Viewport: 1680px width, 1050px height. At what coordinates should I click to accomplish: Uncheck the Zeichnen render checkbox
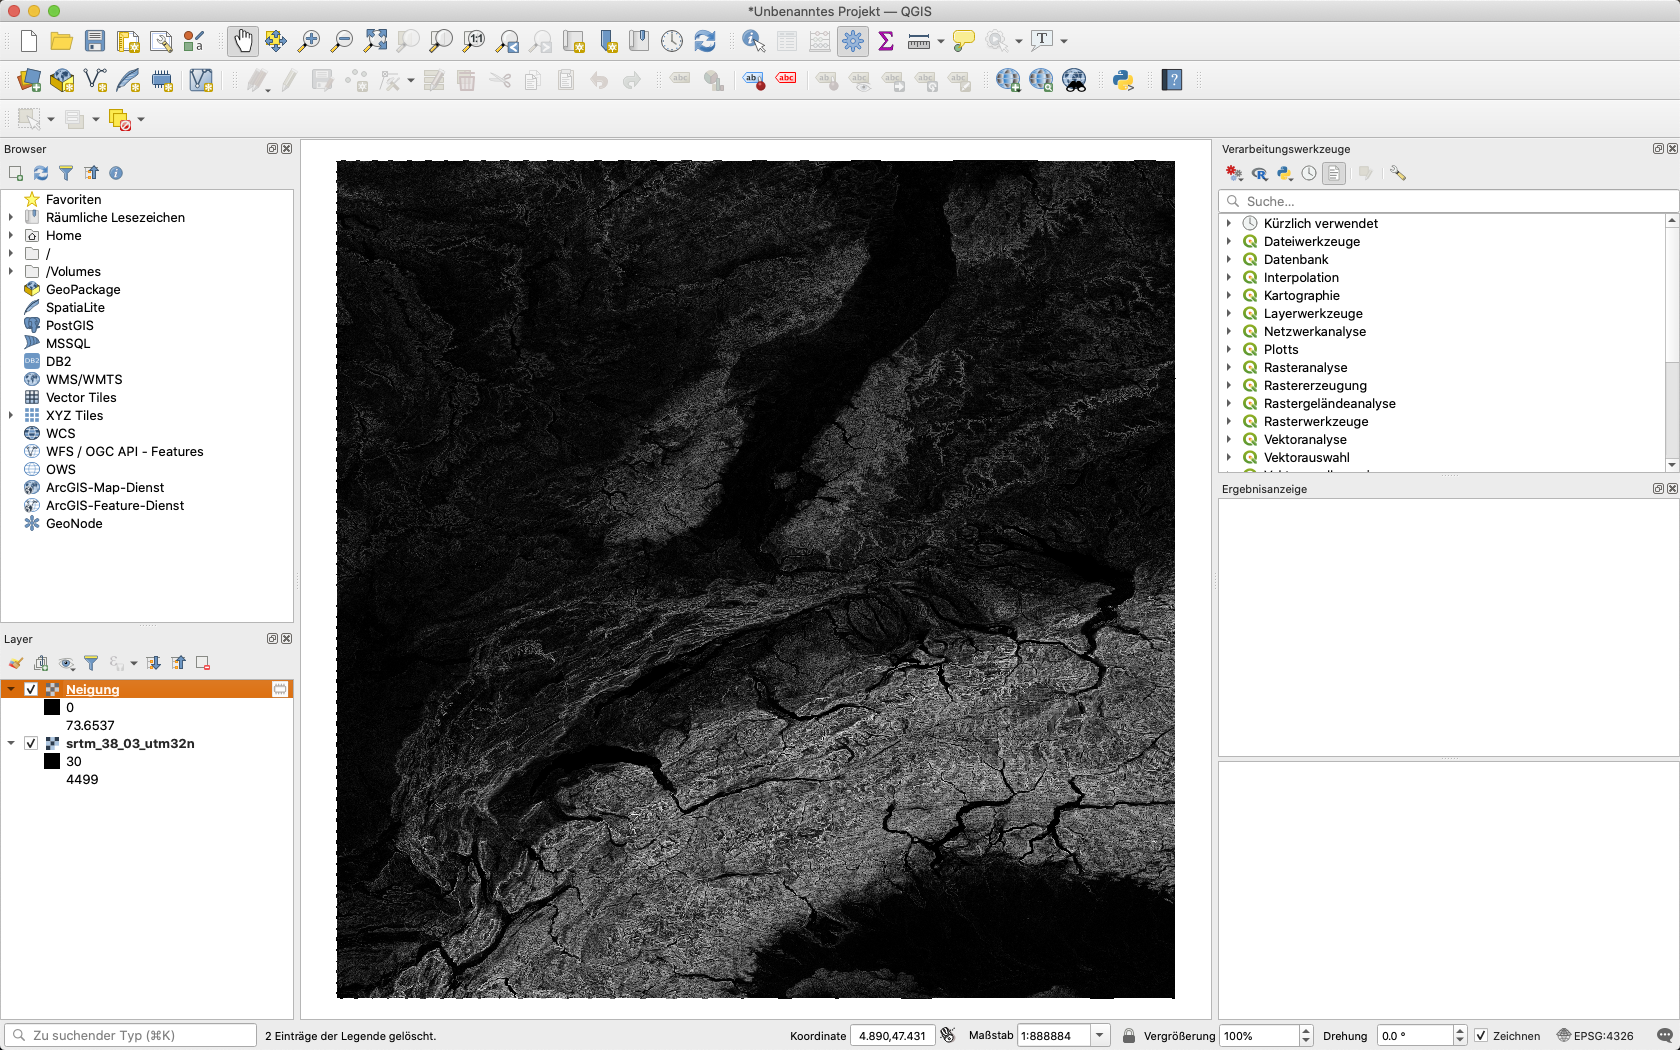tap(1481, 1035)
